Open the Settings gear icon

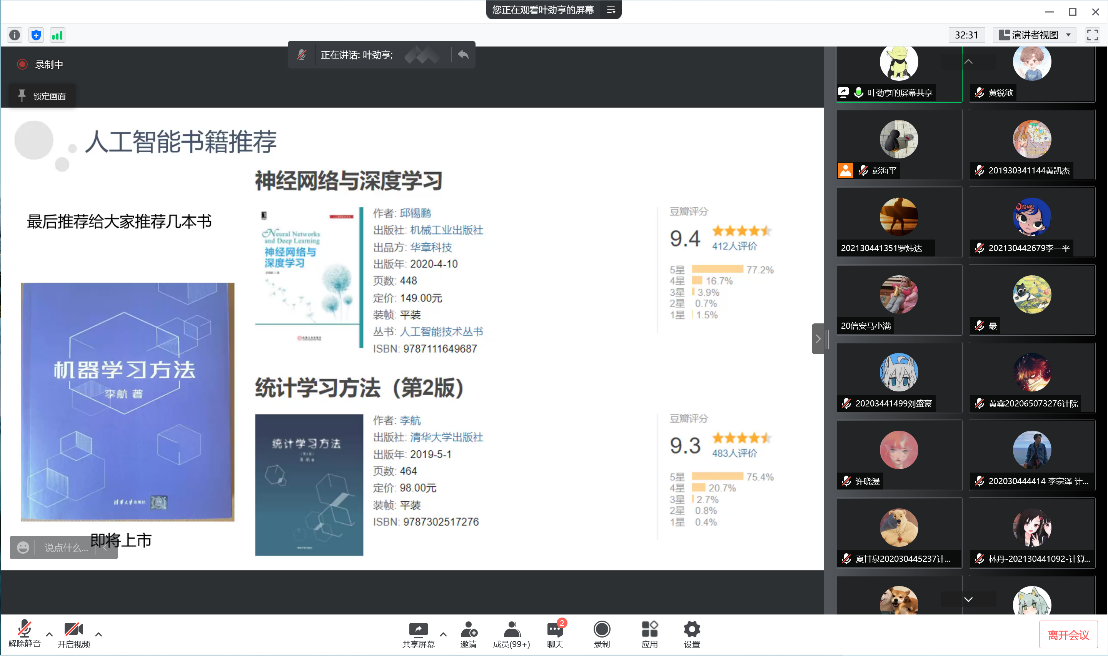click(x=691, y=633)
